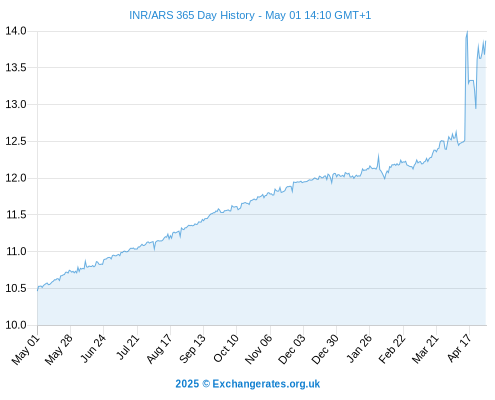The width and height of the screenshot is (495, 400).
Task: Click the 14.0 y-axis value label
Action: tap(16, 31)
